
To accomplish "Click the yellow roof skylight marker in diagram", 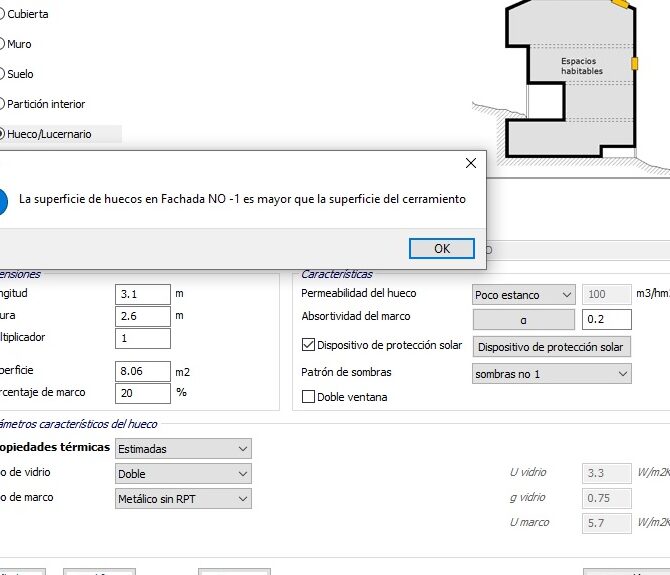I will 620,3.
